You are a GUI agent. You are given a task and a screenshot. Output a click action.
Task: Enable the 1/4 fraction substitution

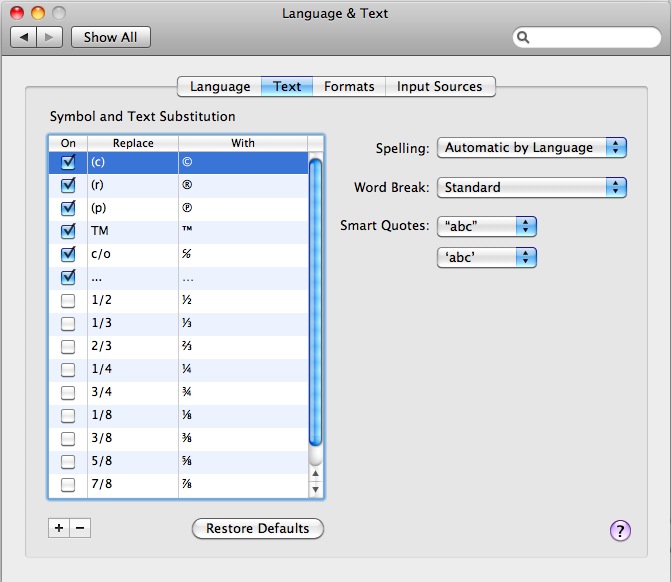pos(68,370)
